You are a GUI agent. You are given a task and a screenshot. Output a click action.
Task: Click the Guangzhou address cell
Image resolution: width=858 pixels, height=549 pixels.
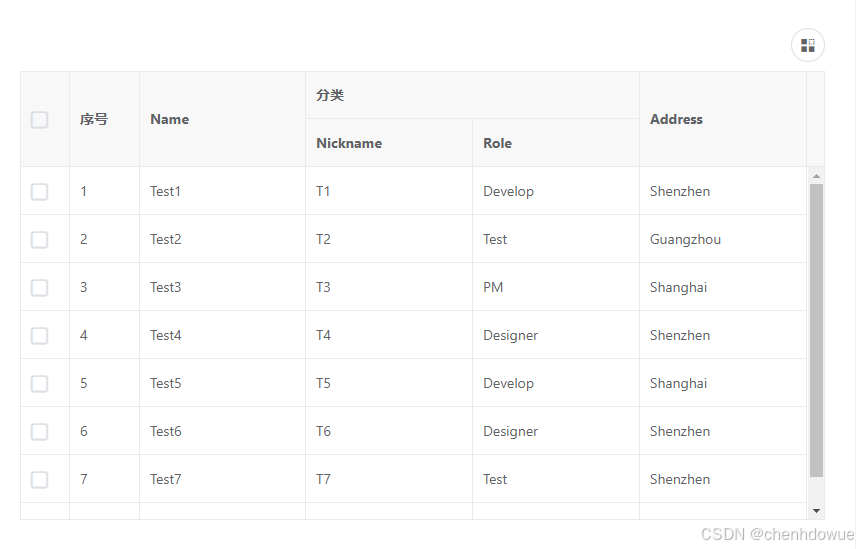pos(722,239)
